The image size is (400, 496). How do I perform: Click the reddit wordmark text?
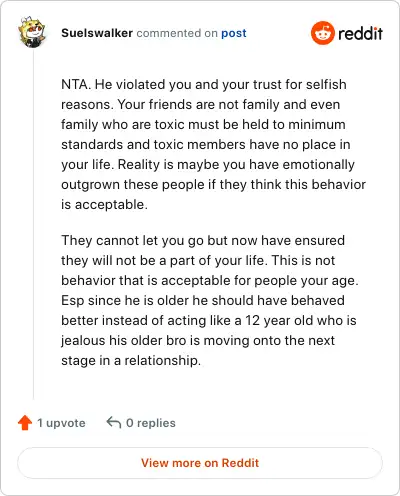click(360, 33)
